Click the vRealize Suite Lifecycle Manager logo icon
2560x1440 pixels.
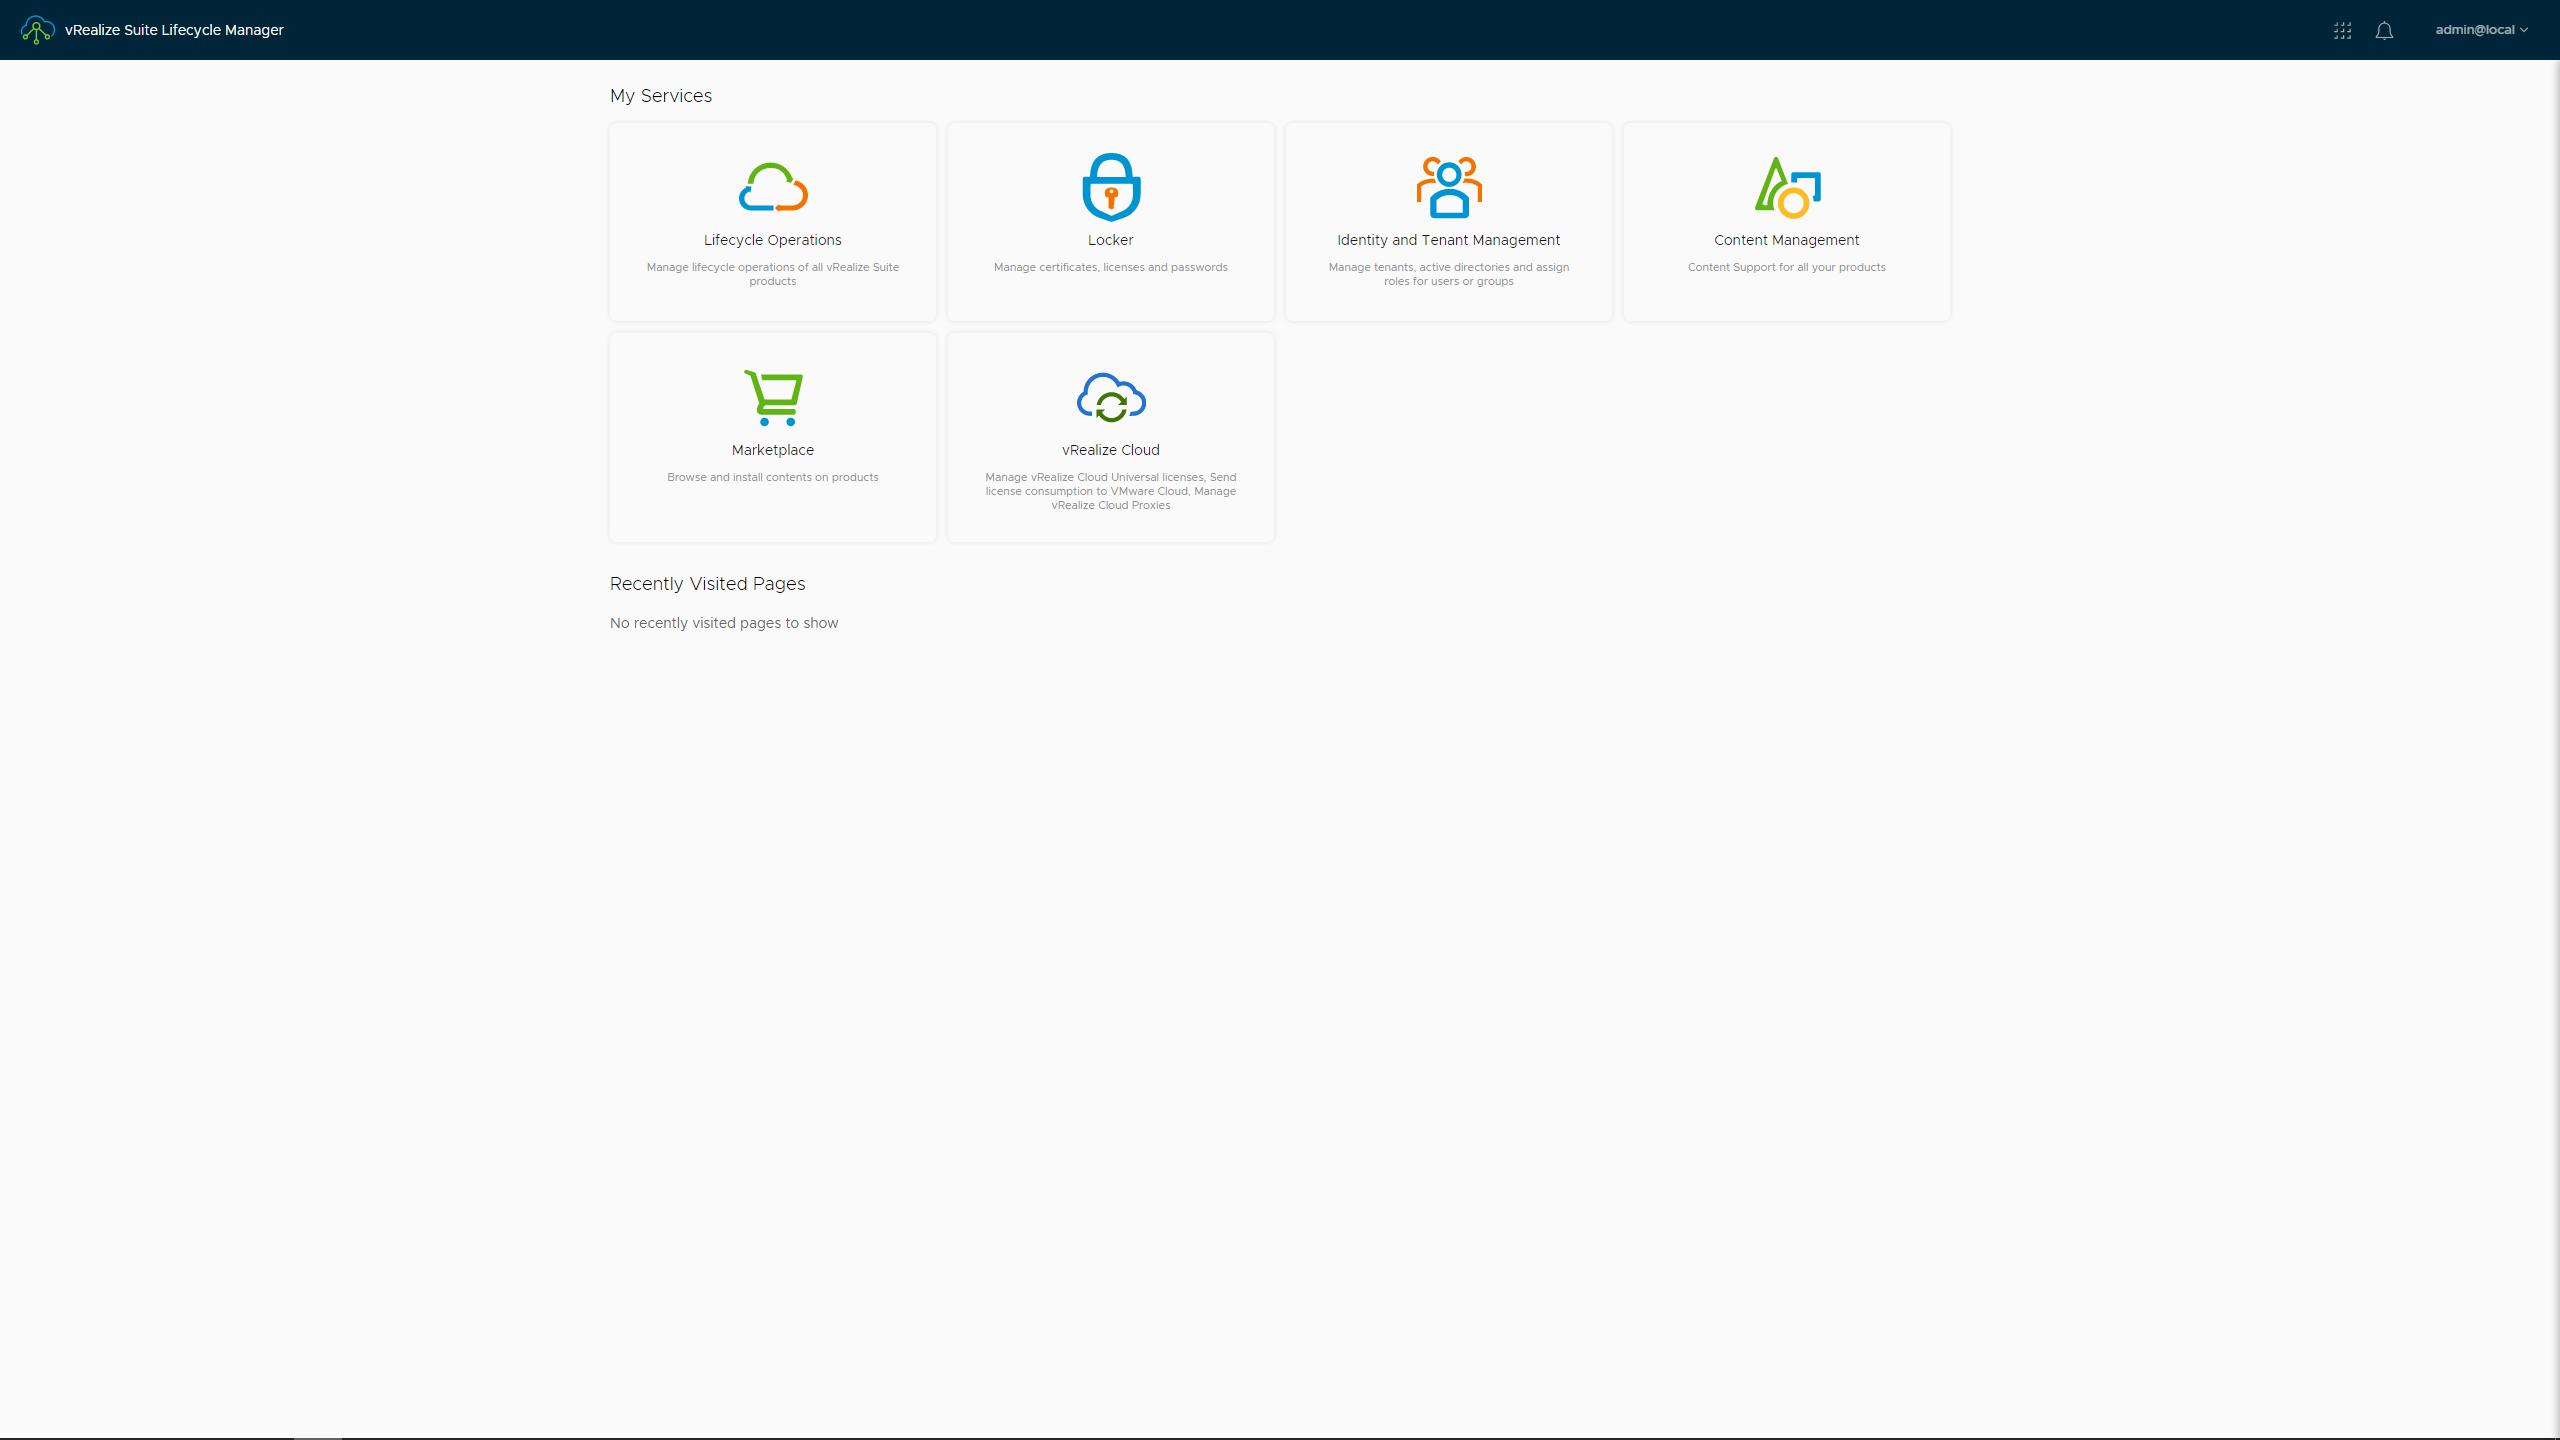coord(37,30)
